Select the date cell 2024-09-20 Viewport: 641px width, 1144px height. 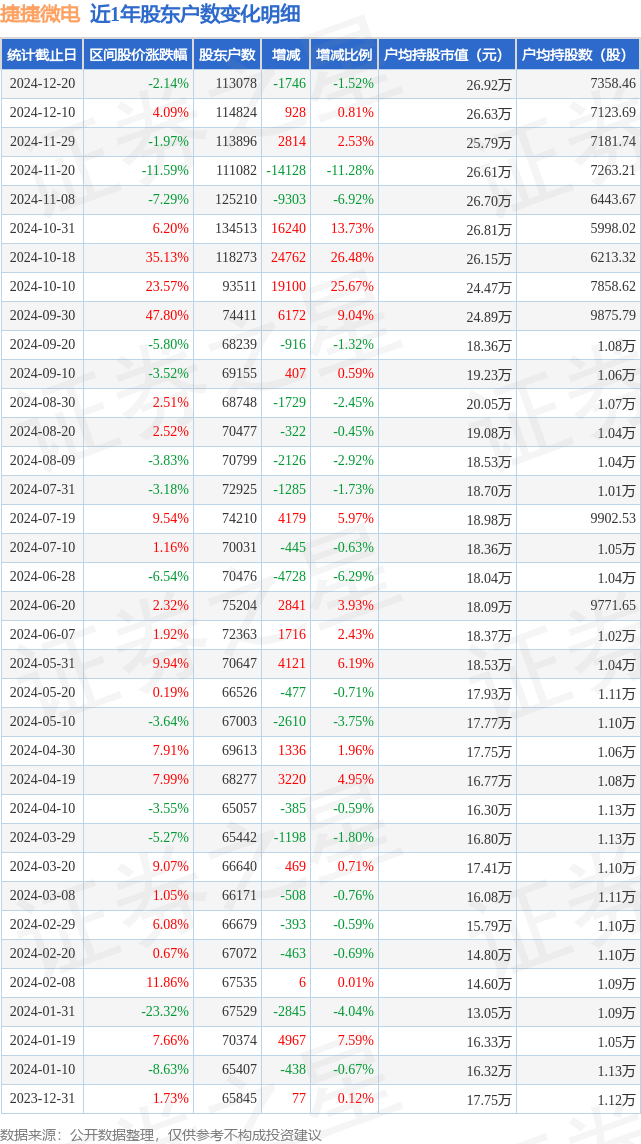(x=43, y=344)
